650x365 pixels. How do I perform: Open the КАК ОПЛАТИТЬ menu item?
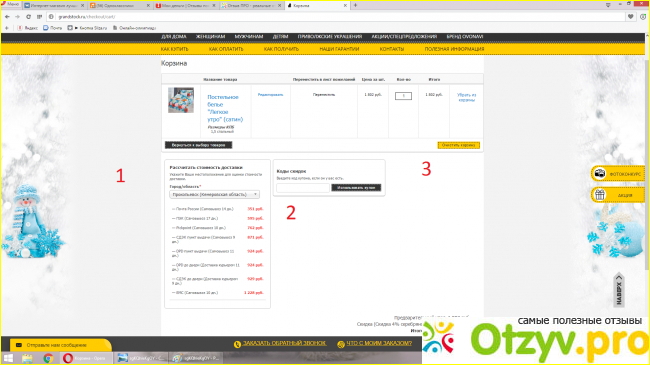click(x=226, y=49)
